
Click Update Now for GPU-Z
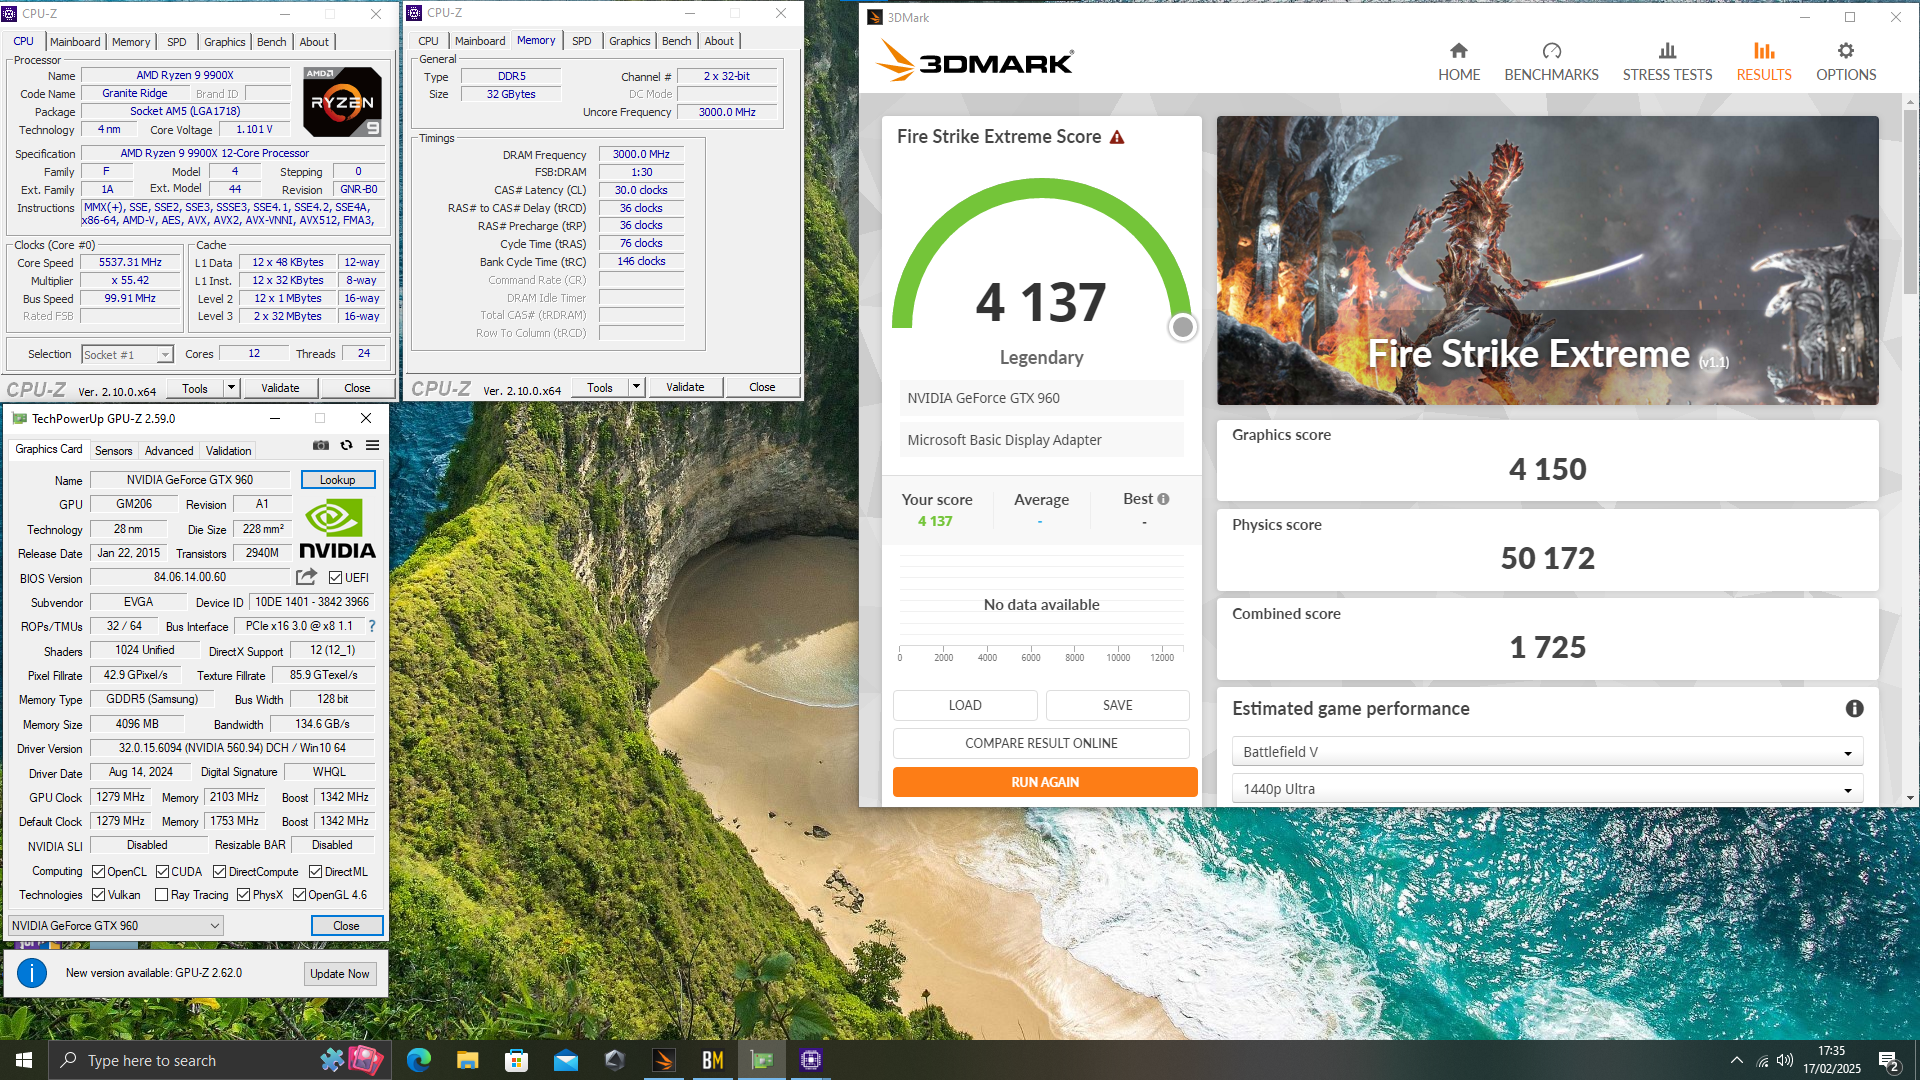click(x=340, y=974)
